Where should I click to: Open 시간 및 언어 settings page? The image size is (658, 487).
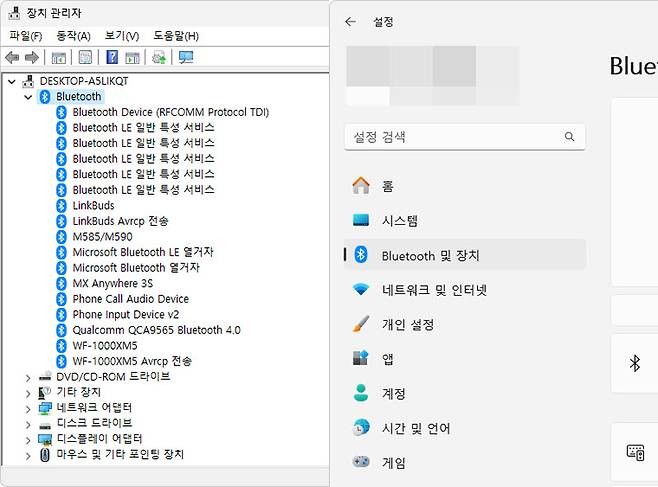465,427
